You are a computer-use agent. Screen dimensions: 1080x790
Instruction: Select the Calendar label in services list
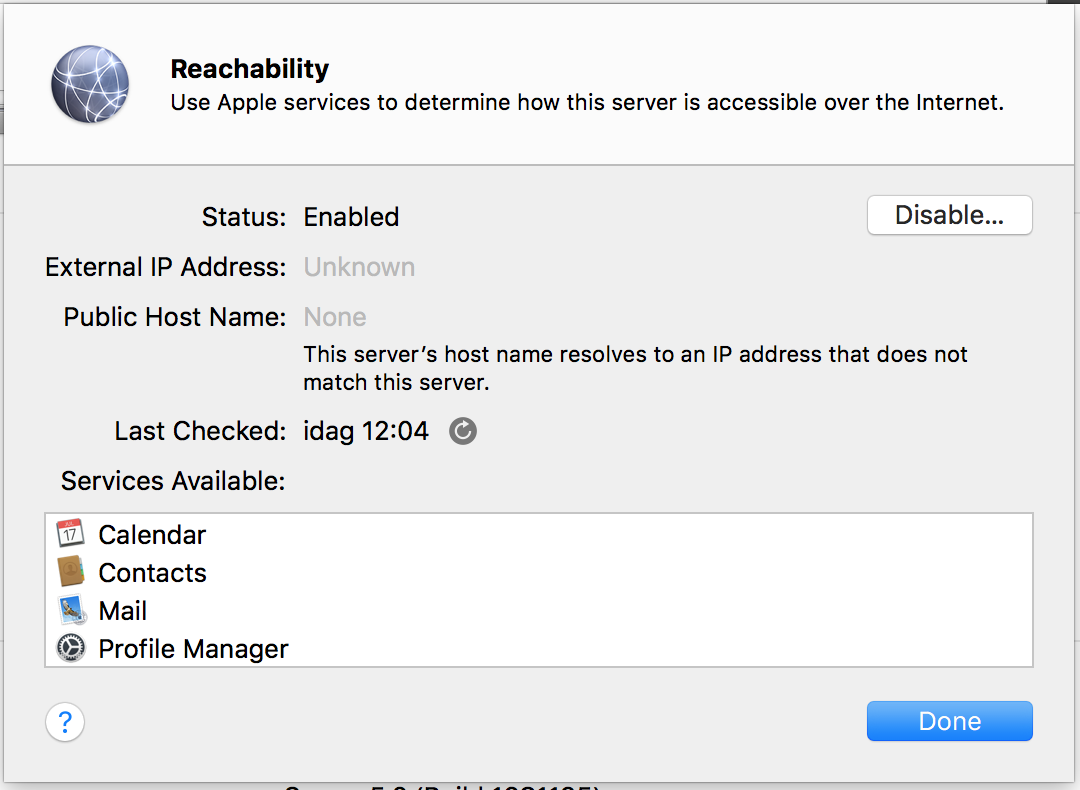pyautogui.click(x=152, y=535)
